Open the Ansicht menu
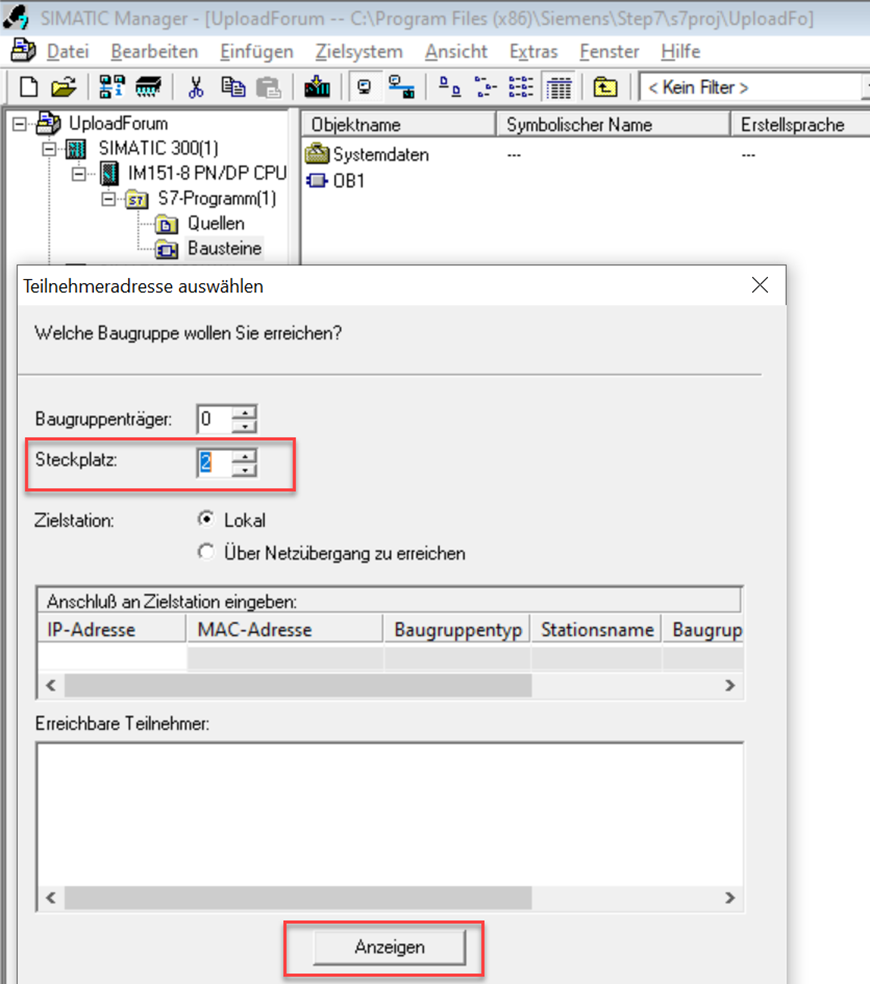The width and height of the screenshot is (870, 984). (x=456, y=51)
